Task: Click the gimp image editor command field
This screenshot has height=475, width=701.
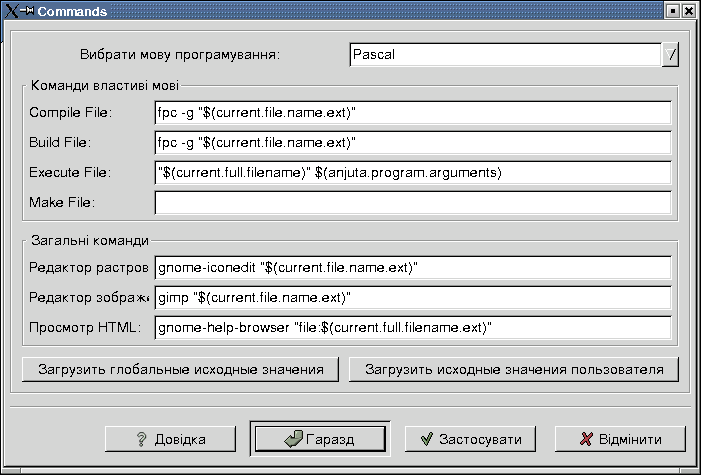Action: coord(412,298)
